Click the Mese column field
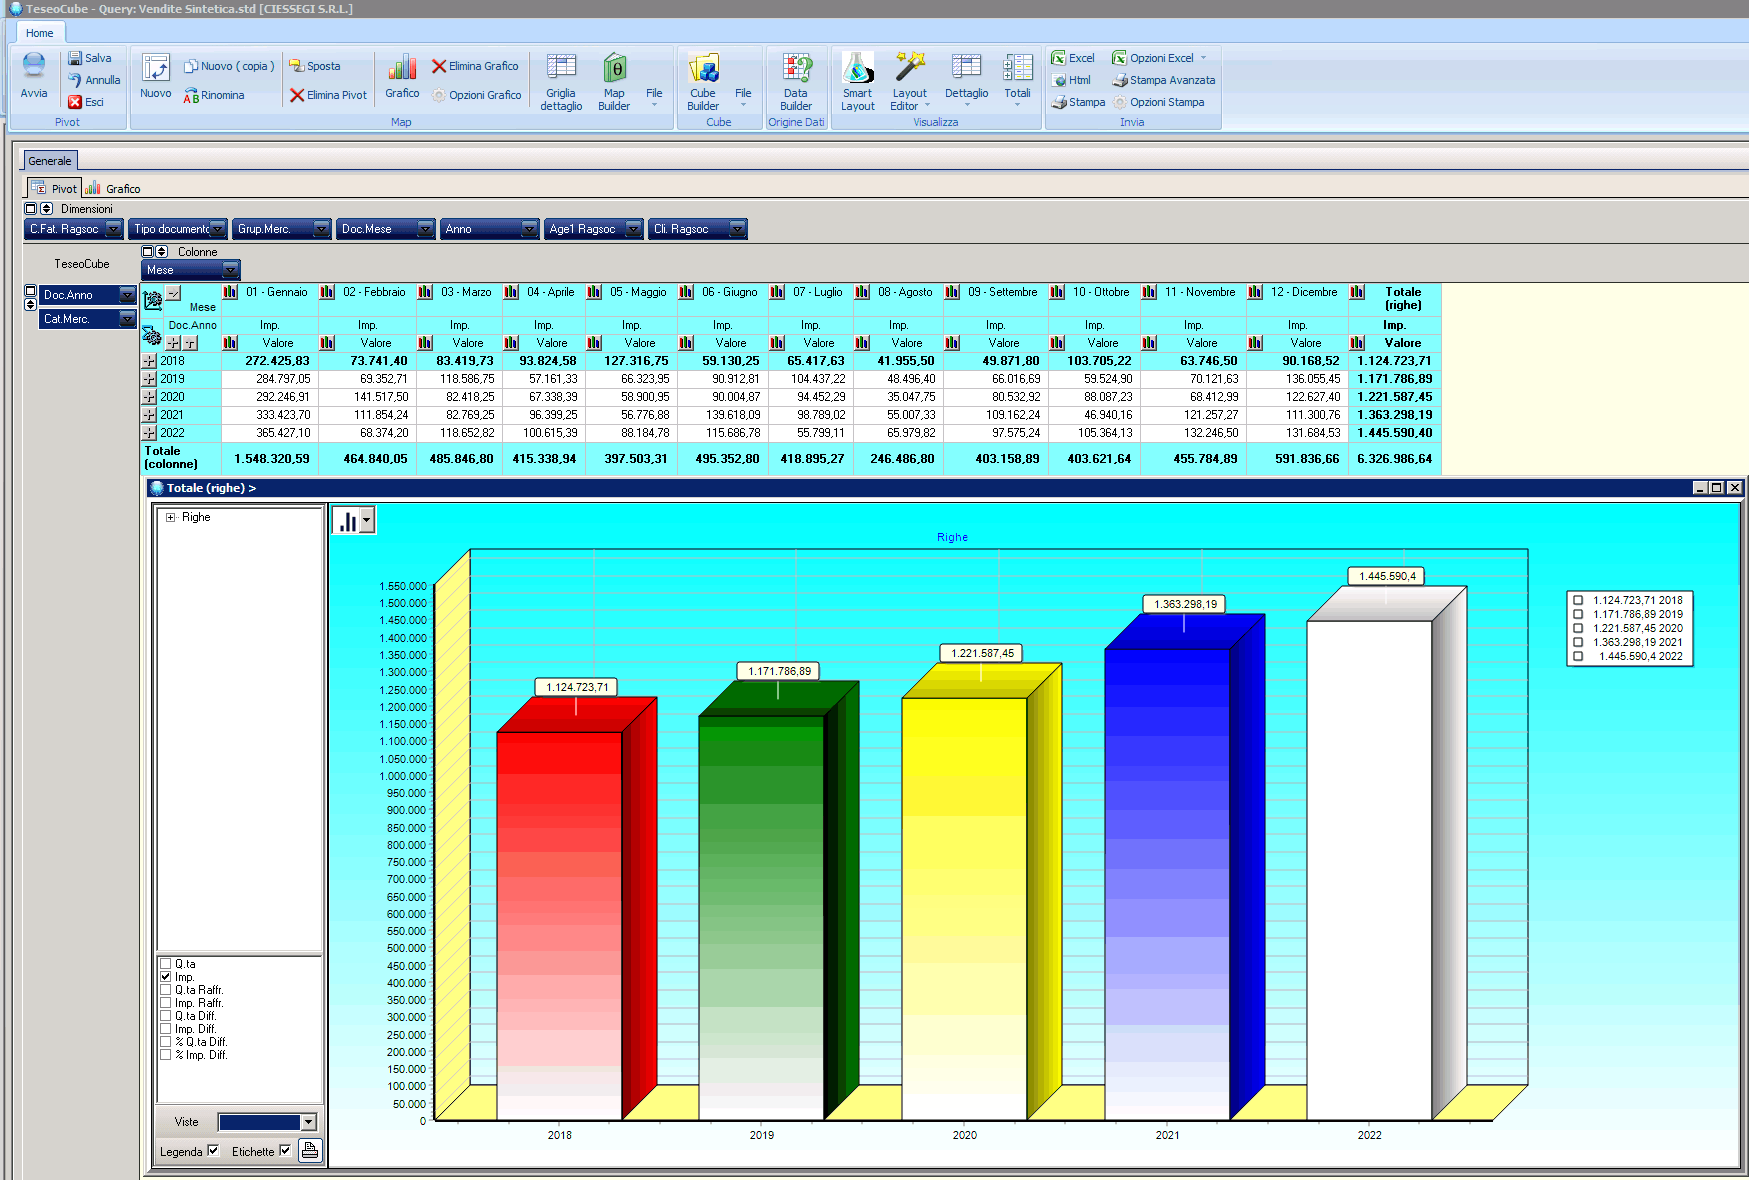Viewport: 1749px width, 1180px height. [x=191, y=270]
